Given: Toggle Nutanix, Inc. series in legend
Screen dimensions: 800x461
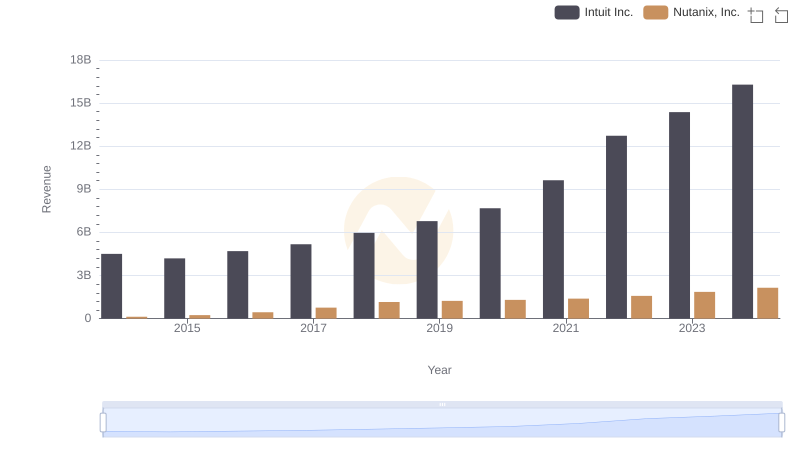Looking at the screenshot, I should tap(691, 12).
